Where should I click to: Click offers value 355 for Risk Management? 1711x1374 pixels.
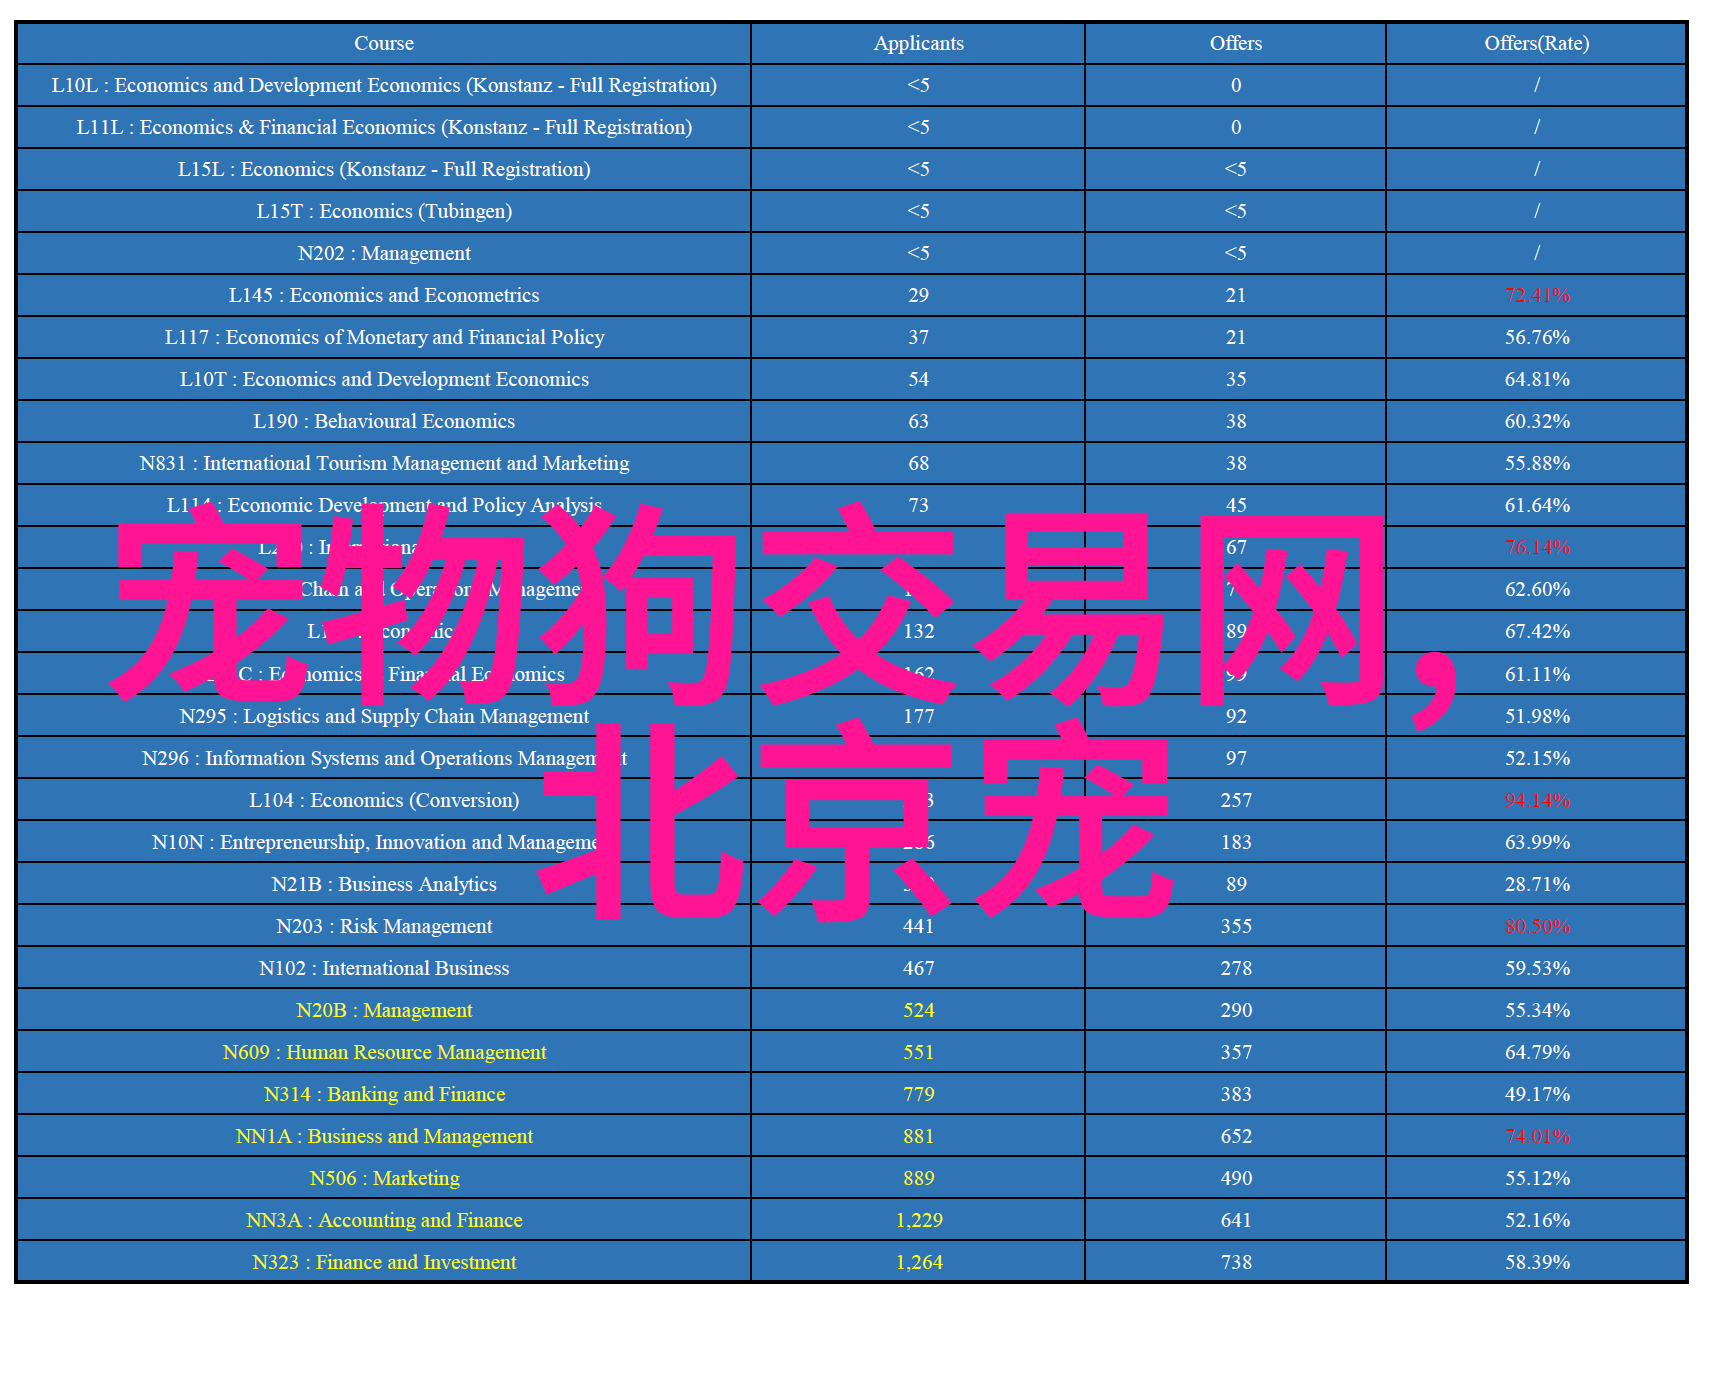pyautogui.click(x=1236, y=926)
